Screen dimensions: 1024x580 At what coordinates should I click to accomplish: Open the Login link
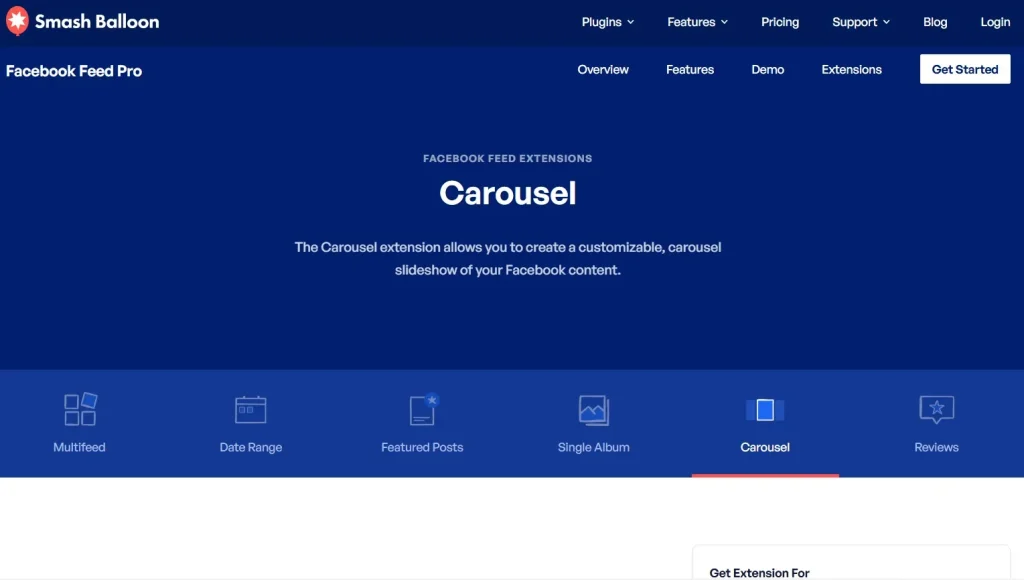pyautogui.click(x=995, y=21)
